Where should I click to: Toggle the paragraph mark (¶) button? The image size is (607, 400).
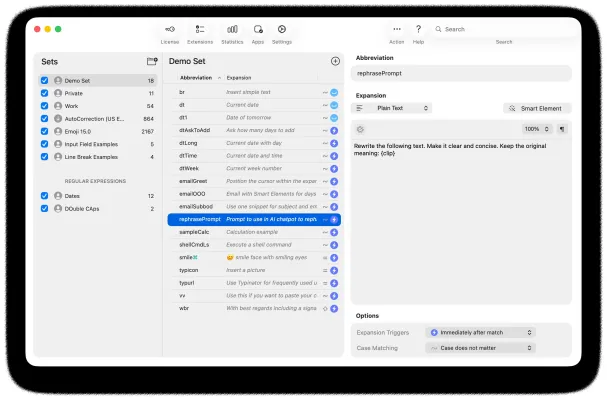562,129
